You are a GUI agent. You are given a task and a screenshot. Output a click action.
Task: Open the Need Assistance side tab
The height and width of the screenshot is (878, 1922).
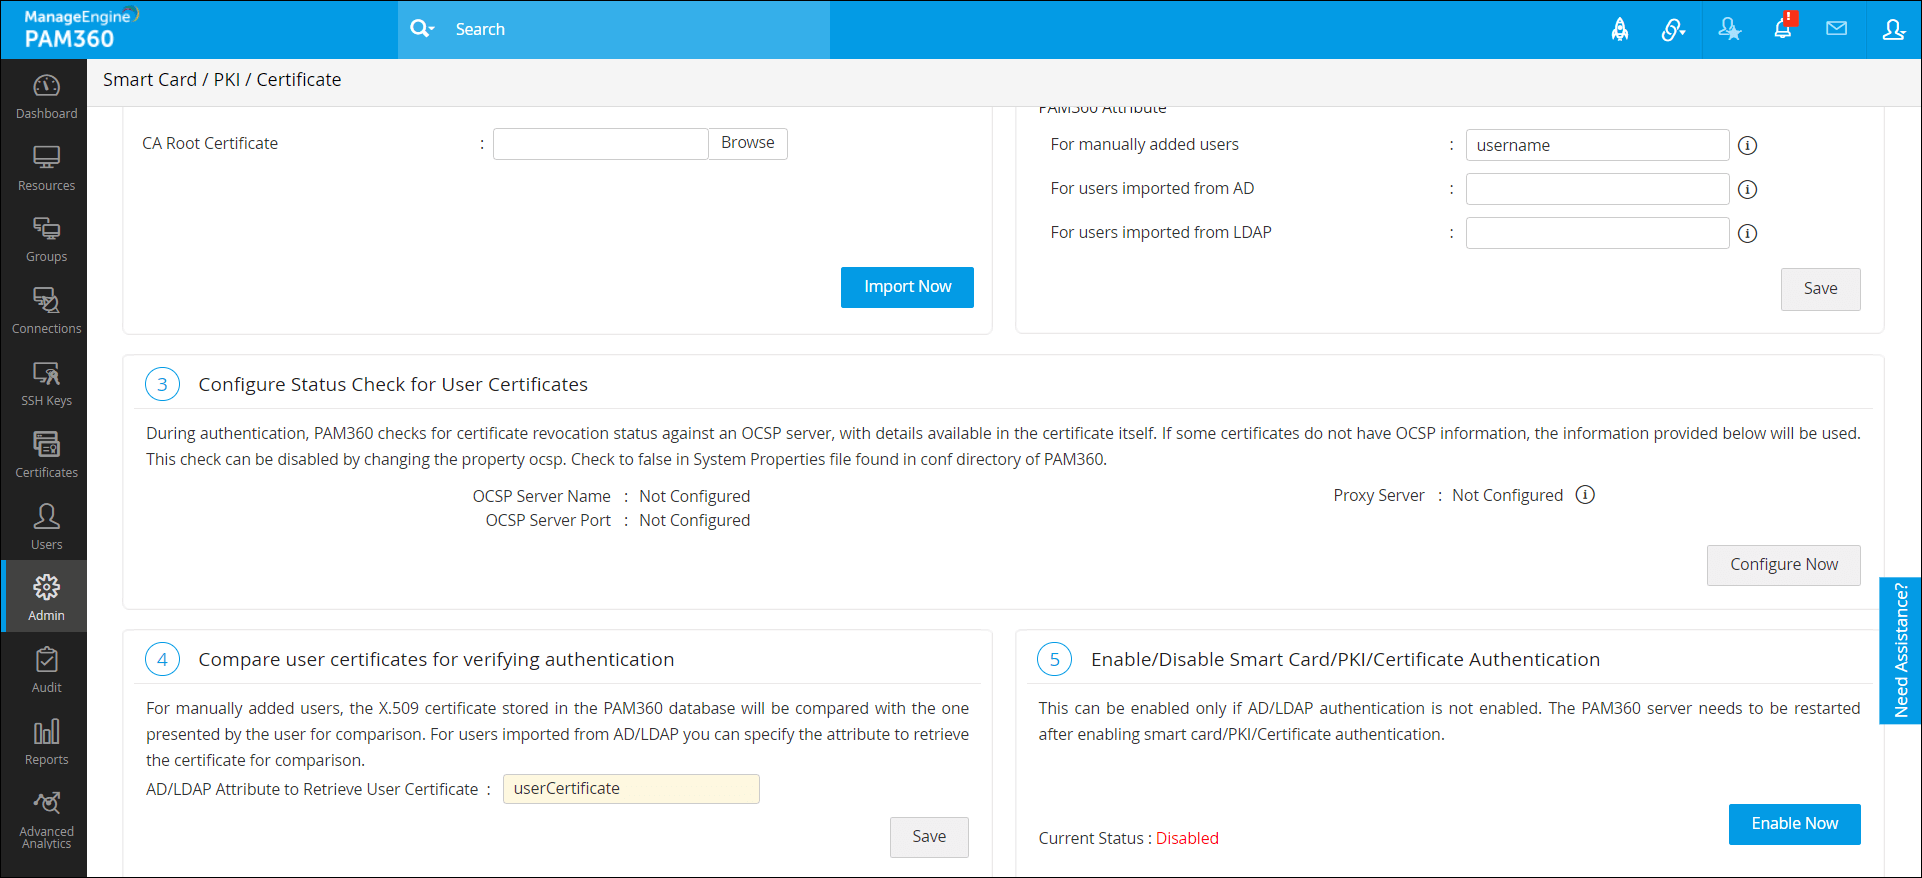point(1900,650)
